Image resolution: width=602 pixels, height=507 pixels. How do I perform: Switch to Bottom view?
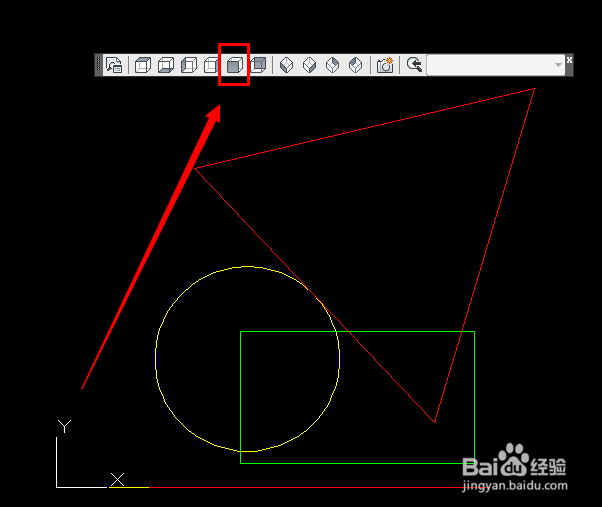tap(166, 65)
